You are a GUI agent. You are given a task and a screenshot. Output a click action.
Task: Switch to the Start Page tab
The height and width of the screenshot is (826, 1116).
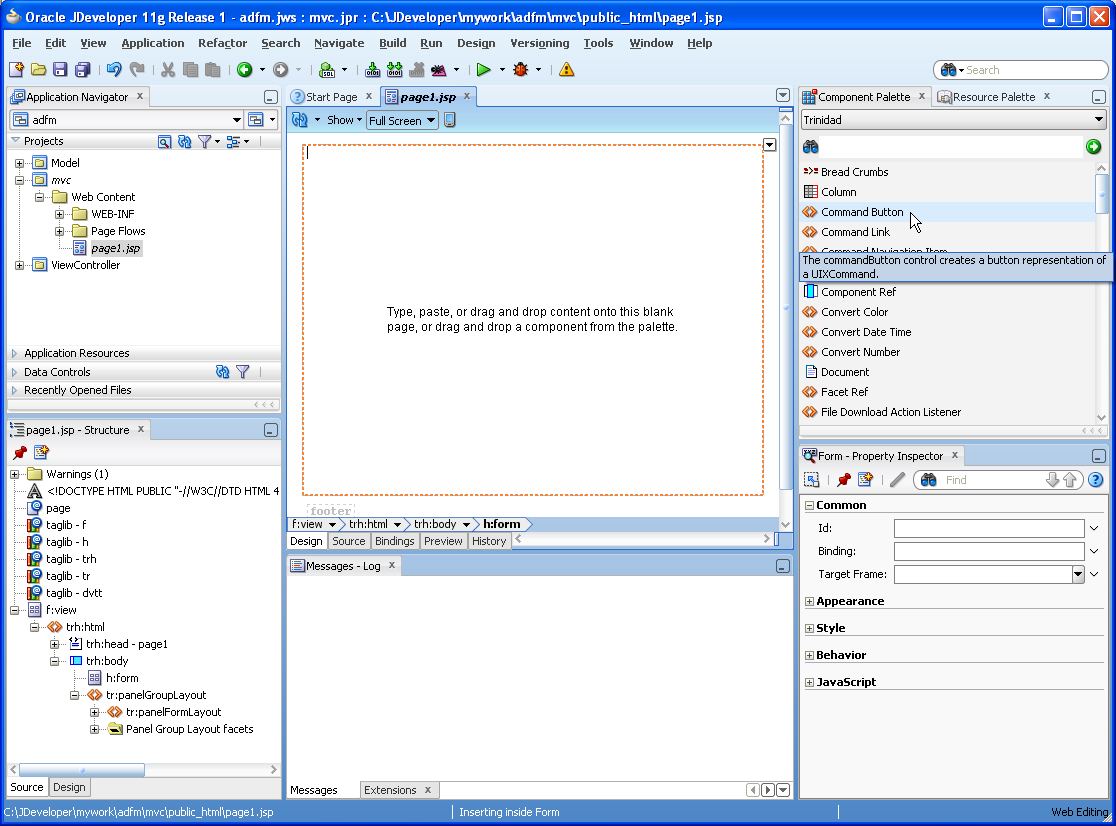332,97
